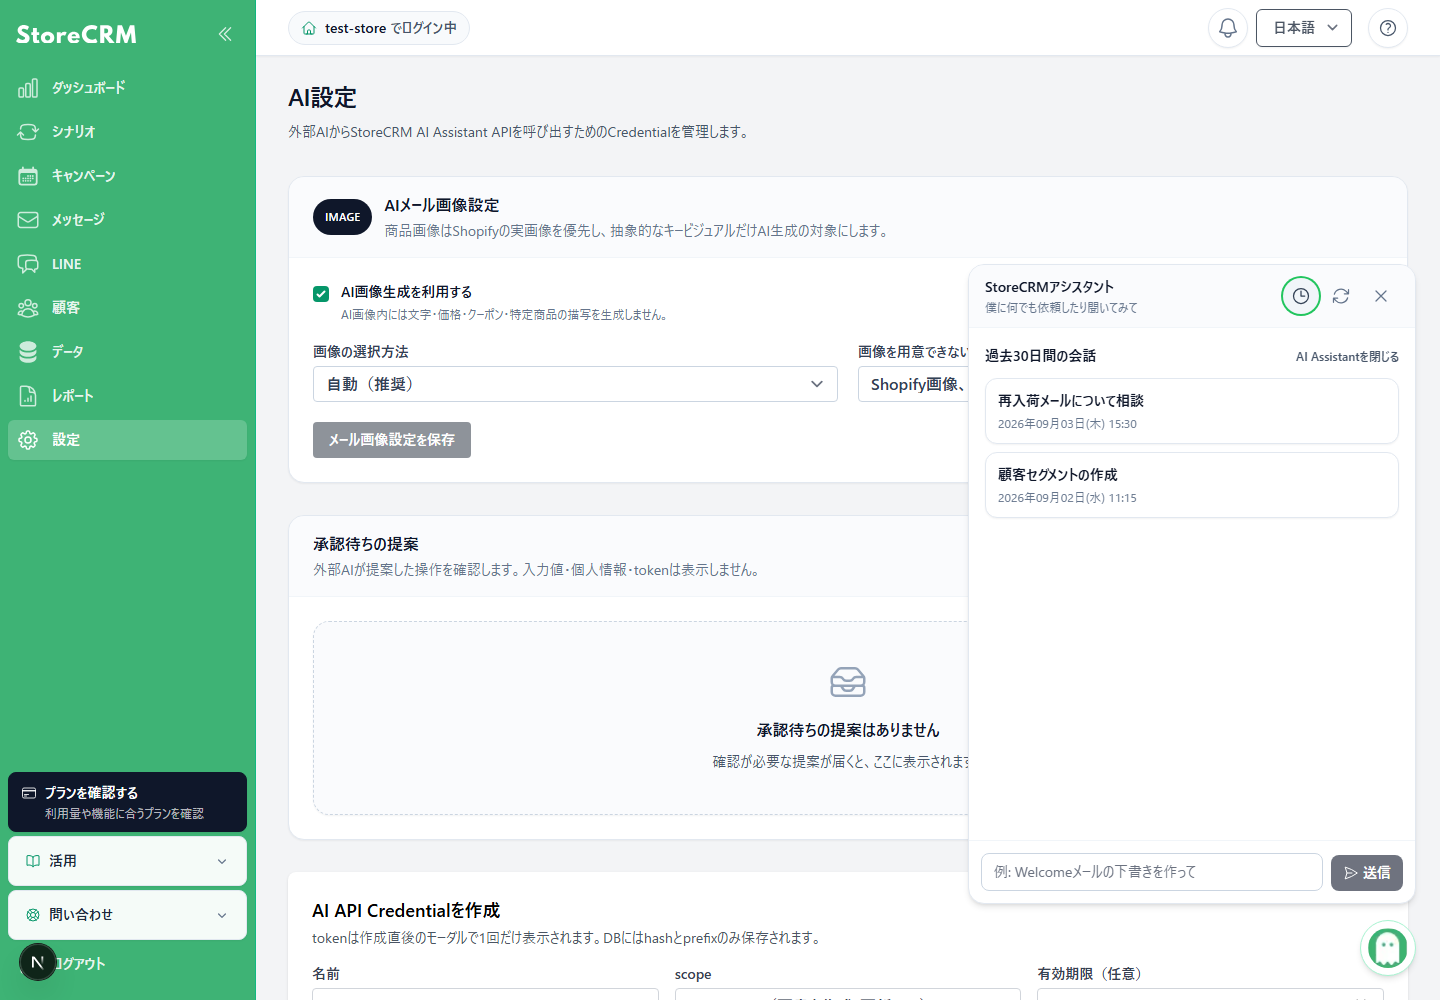
Task: Open the 日本語 language dropdown
Action: click(x=1304, y=28)
